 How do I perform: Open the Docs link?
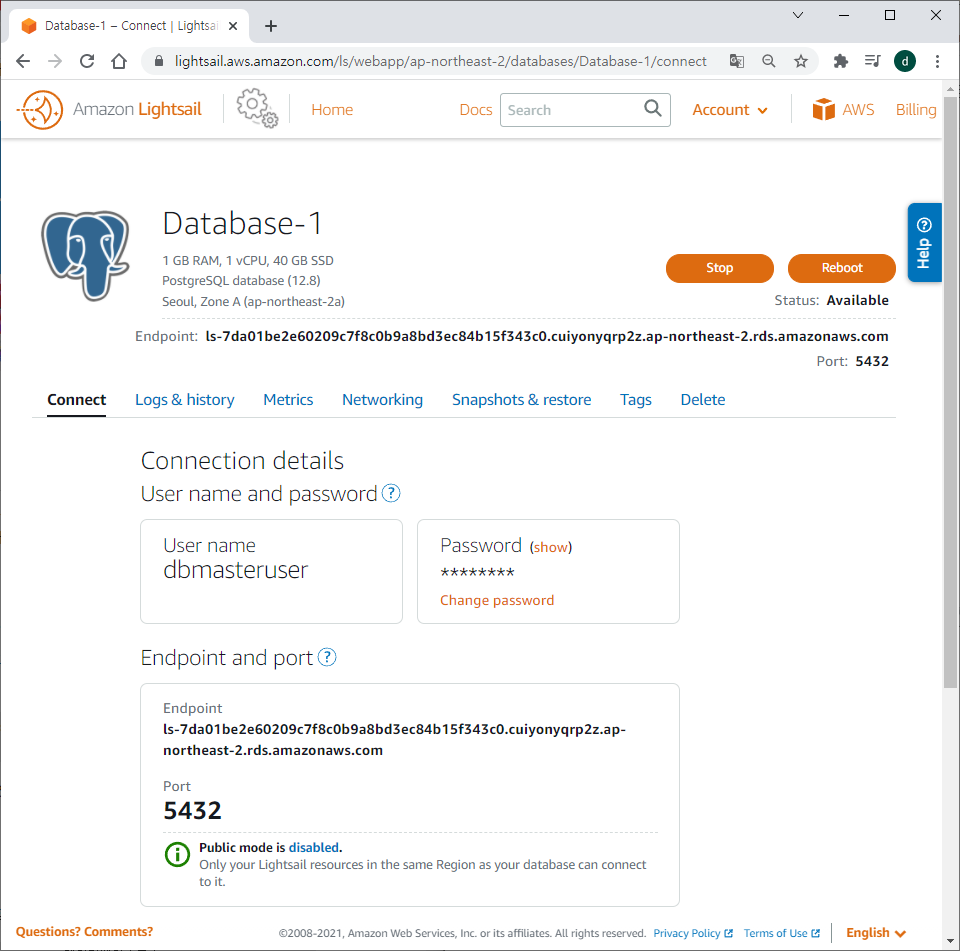click(476, 110)
